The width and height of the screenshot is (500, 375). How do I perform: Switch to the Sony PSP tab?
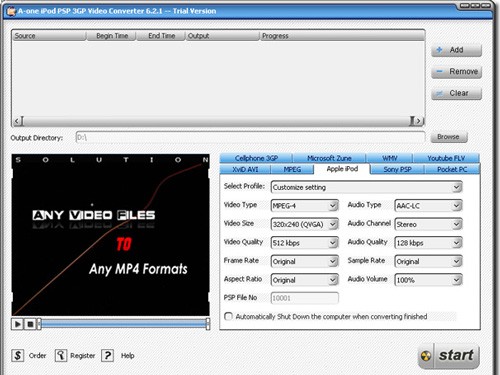tap(397, 169)
